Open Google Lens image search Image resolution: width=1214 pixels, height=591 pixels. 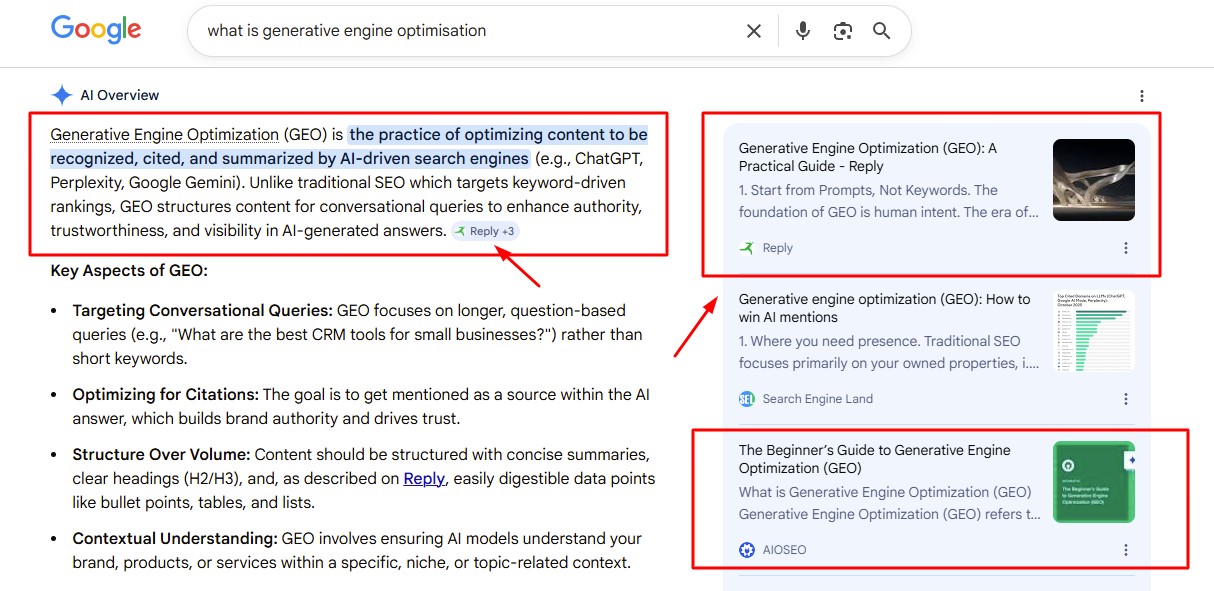(x=843, y=31)
